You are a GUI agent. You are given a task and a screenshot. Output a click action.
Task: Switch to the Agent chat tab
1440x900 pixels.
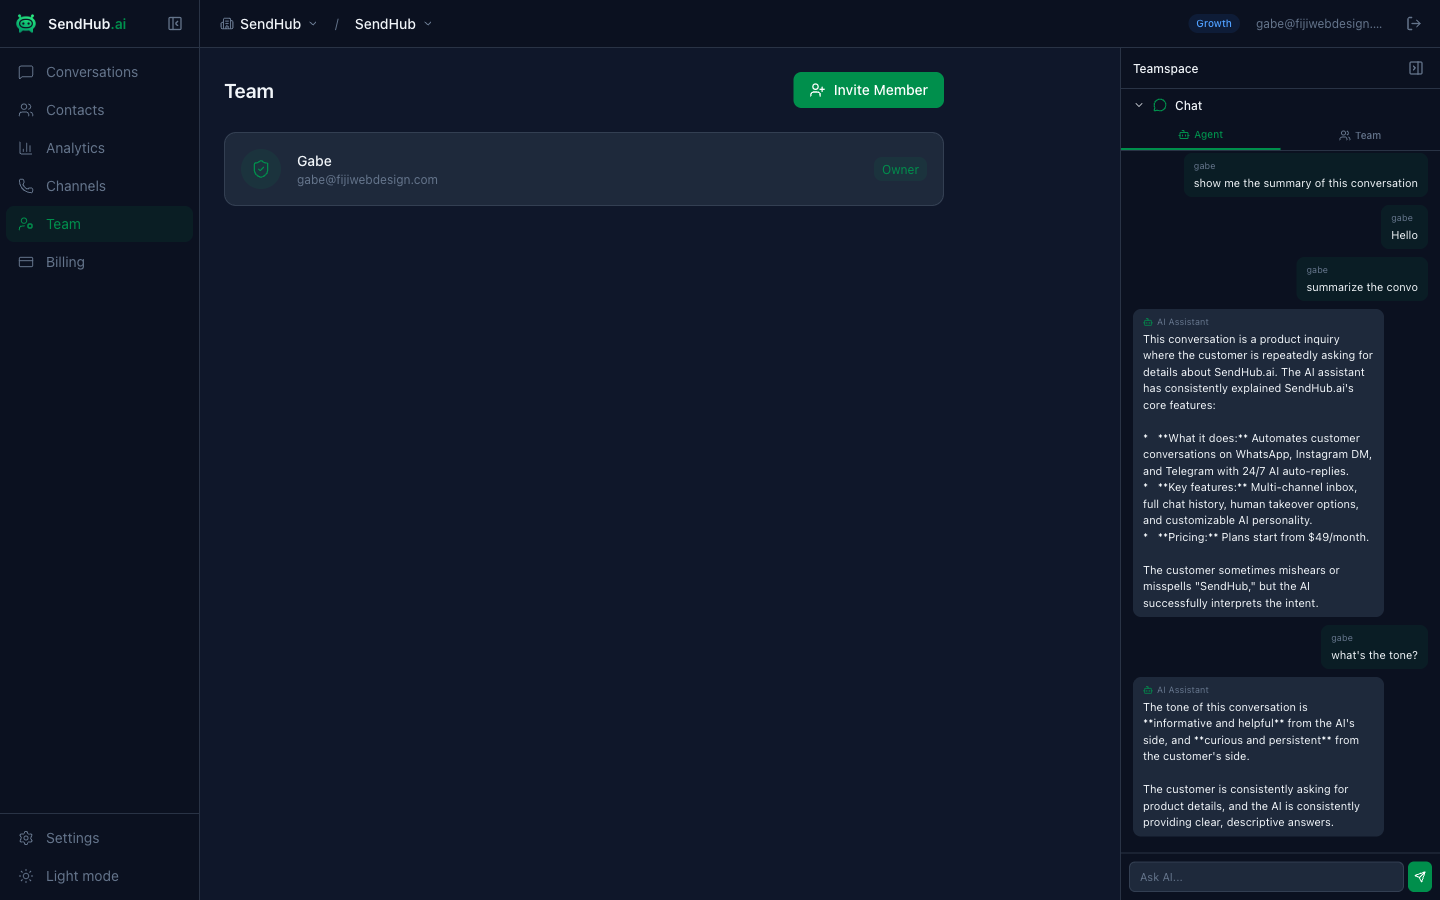[1200, 135]
